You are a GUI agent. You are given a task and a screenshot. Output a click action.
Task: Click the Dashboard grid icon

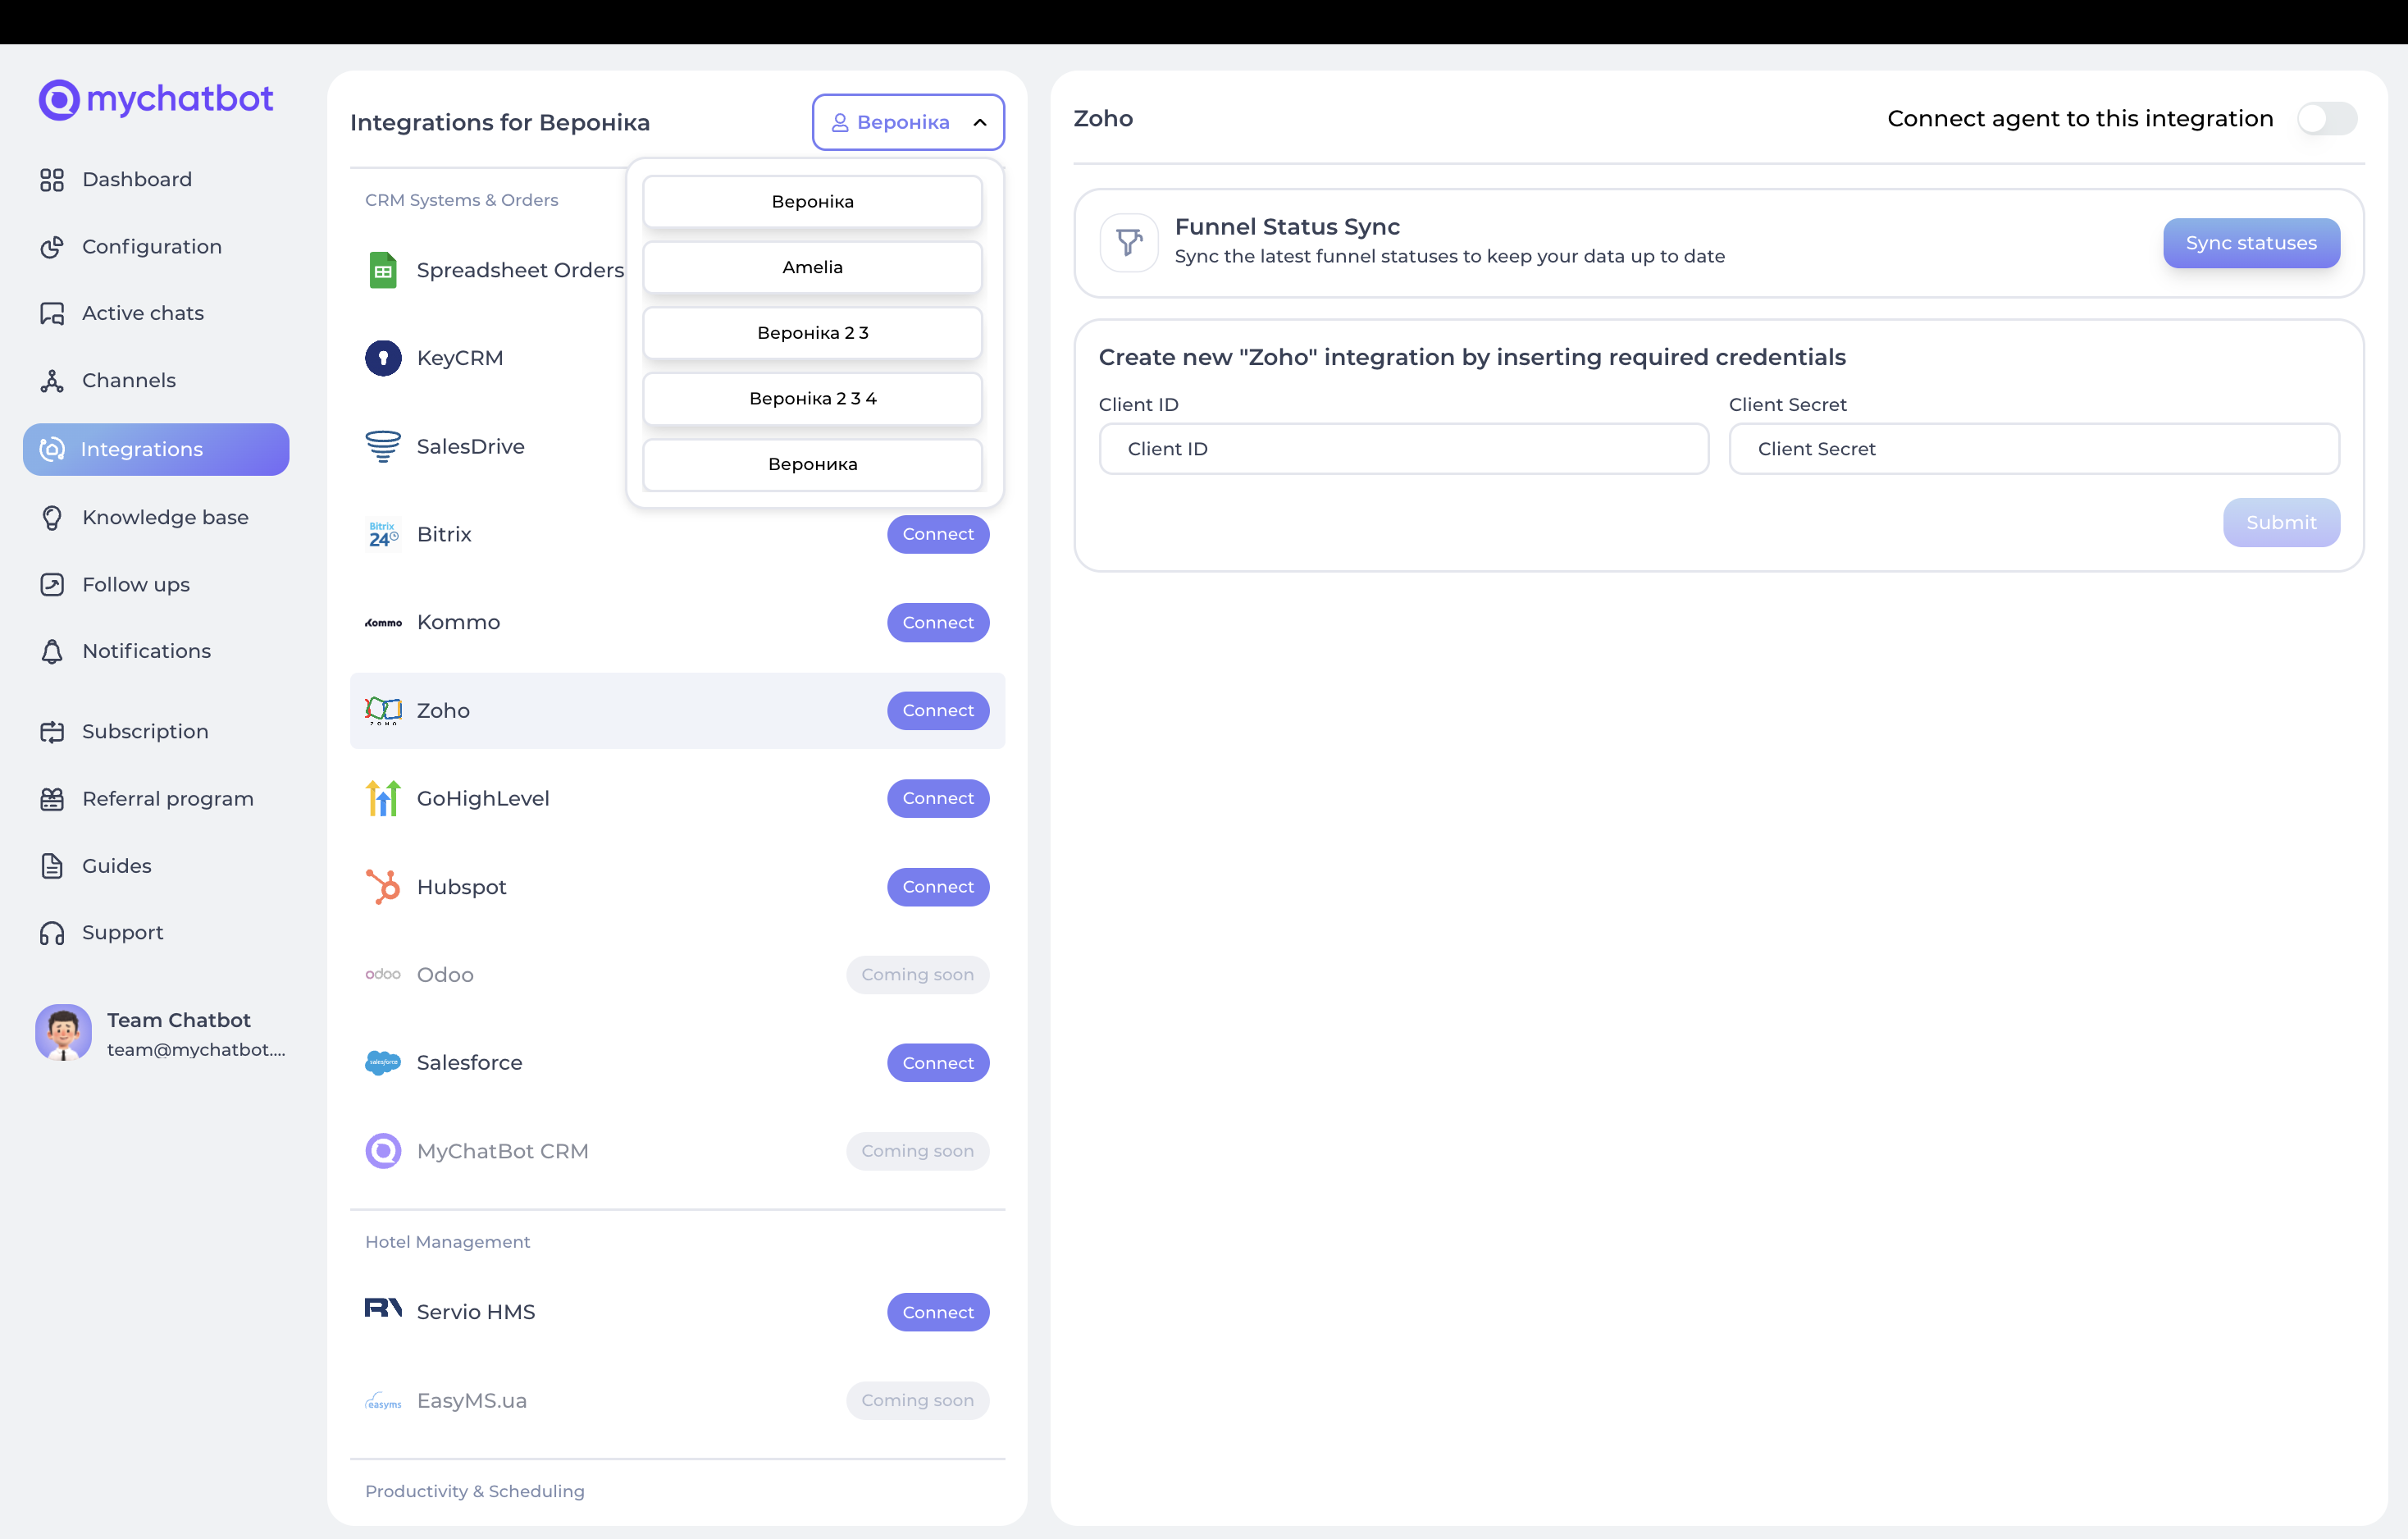click(52, 180)
